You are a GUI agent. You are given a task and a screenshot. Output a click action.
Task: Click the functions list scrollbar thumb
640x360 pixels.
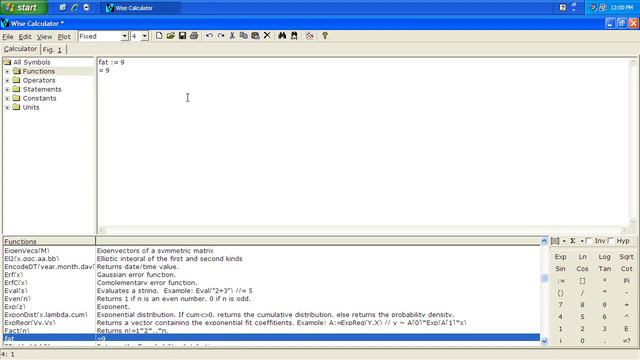point(544,278)
